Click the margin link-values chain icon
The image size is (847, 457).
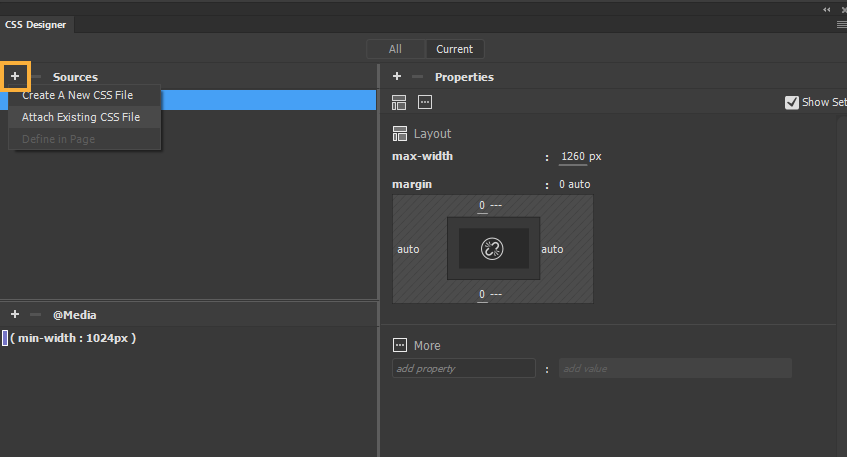492,249
